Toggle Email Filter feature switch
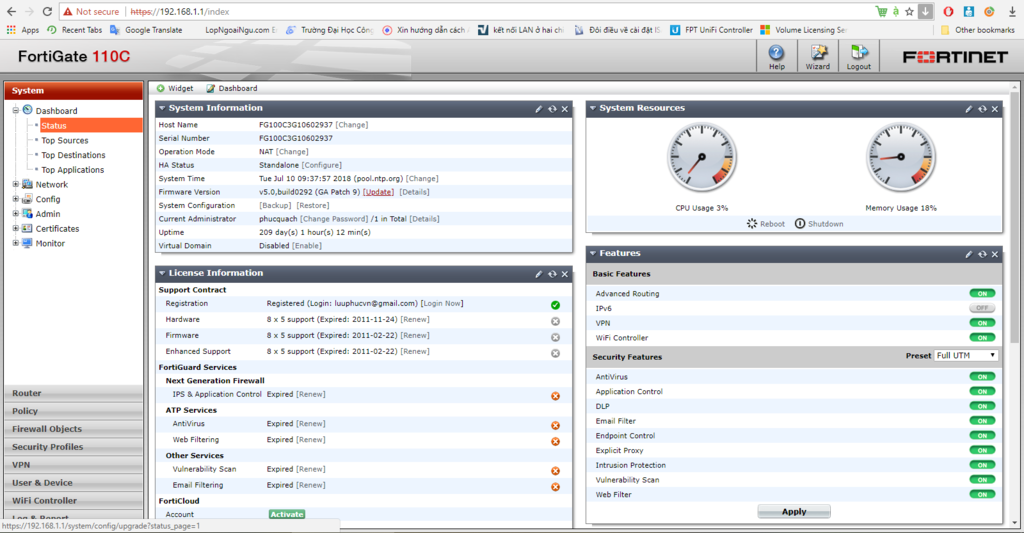 (x=982, y=421)
